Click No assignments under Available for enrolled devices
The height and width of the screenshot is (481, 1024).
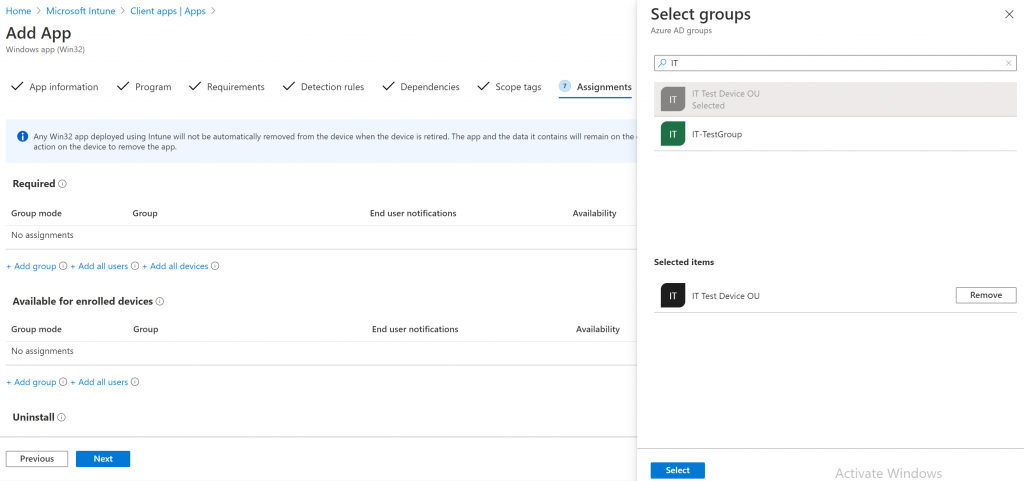42,351
